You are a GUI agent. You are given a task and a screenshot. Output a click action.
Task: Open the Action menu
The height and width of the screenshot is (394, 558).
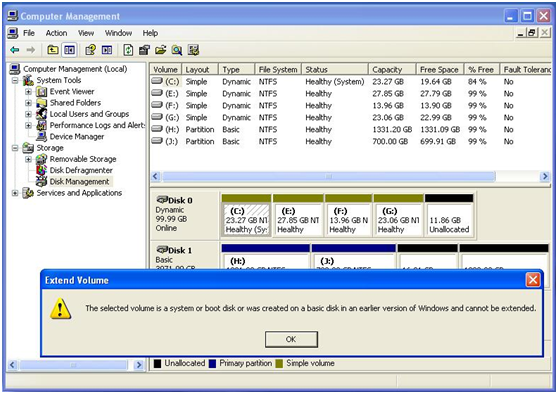[x=56, y=33]
